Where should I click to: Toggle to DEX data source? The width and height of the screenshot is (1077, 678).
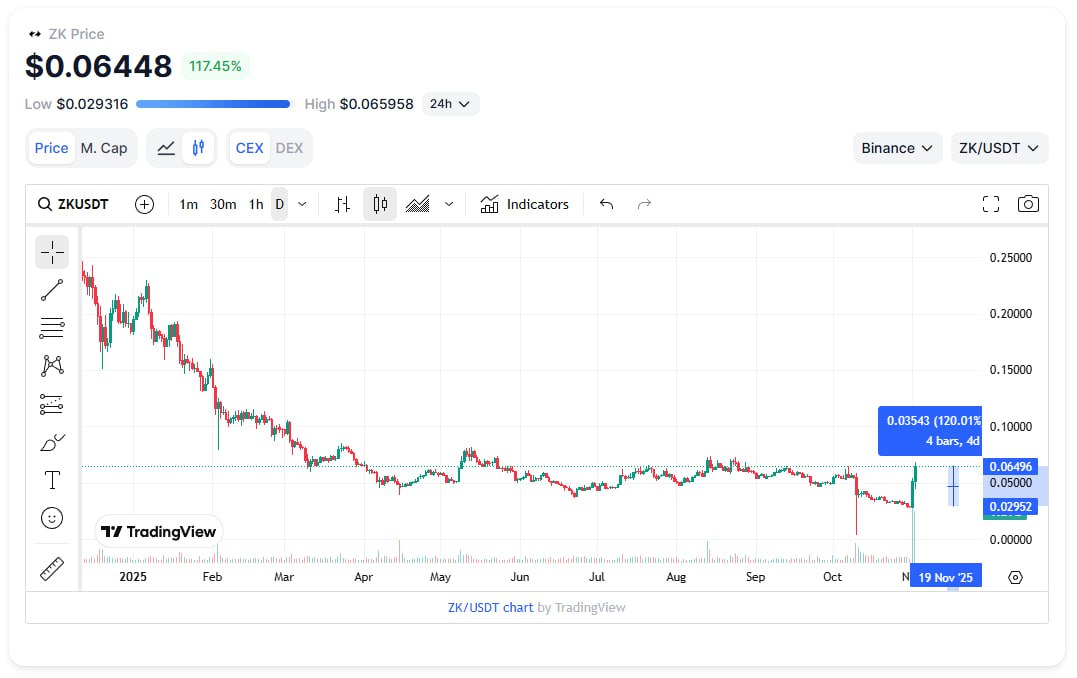[289, 148]
